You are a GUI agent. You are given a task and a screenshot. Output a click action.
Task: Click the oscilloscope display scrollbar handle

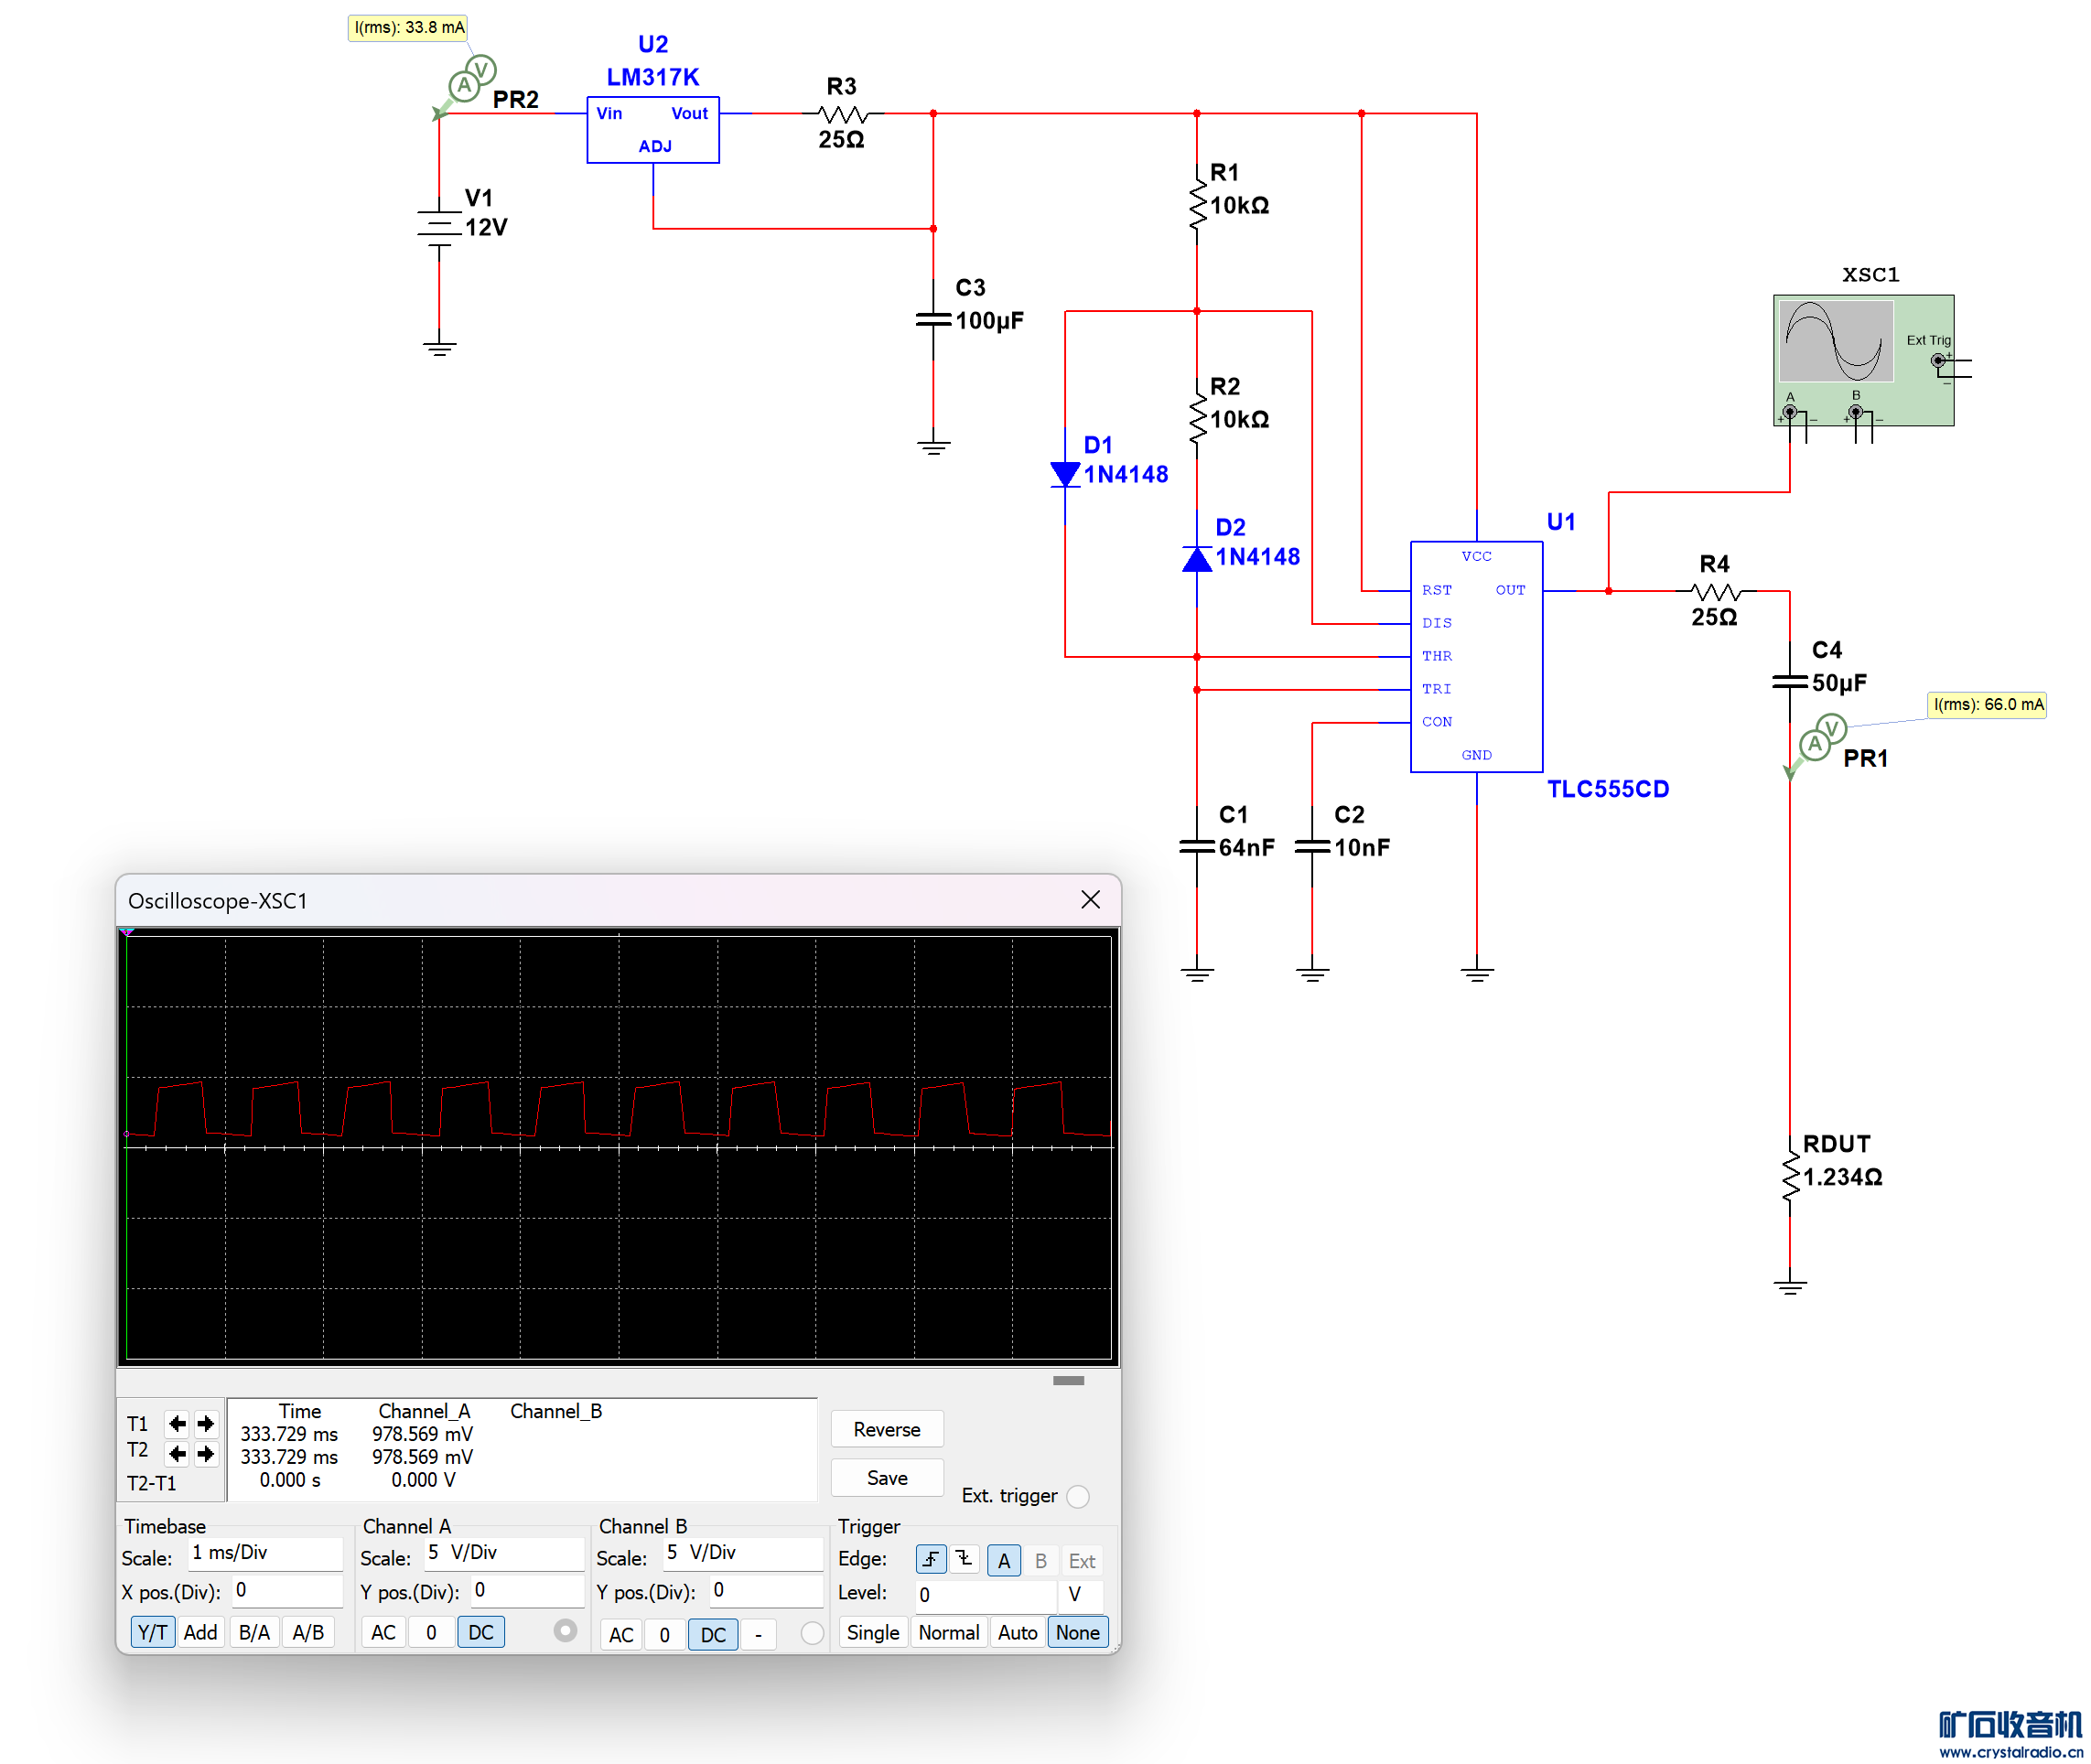1068,1380
